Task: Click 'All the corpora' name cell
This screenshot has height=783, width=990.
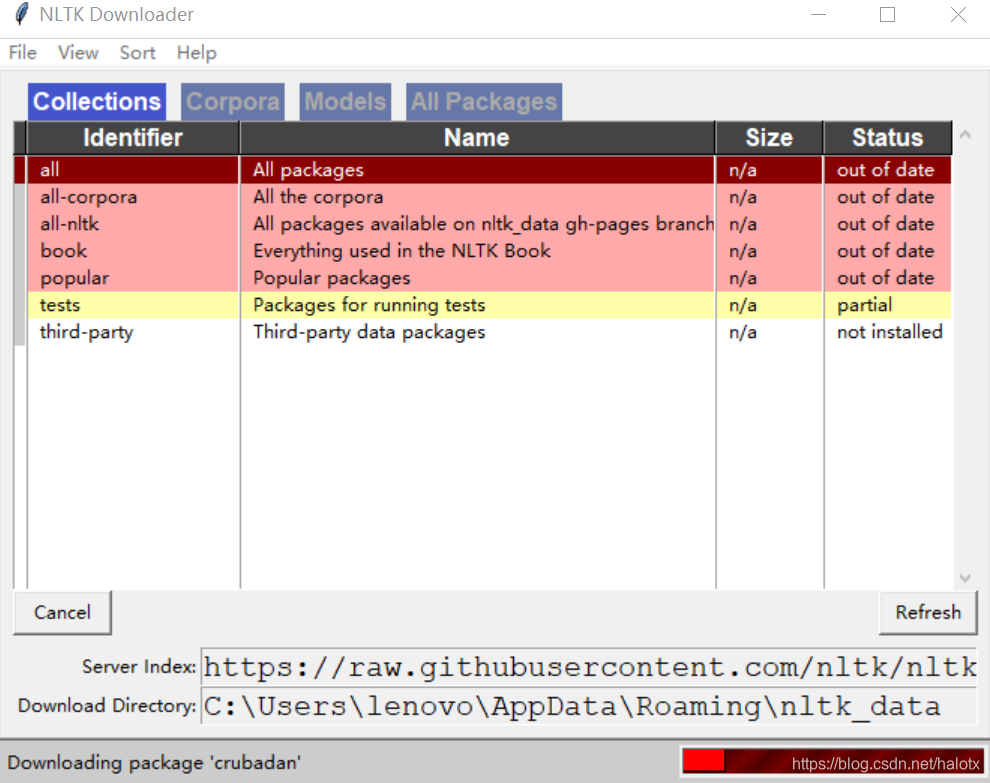Action: (477, 197)
